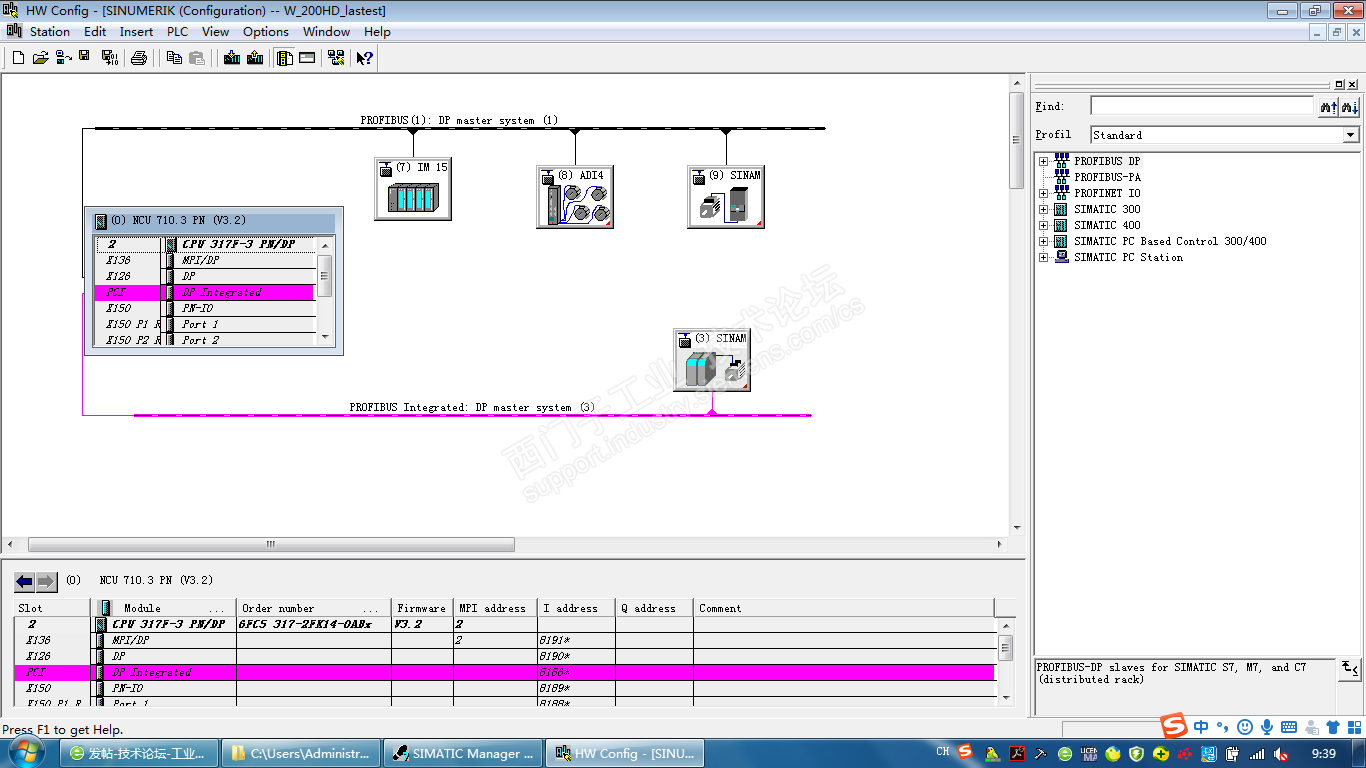Click the HW Config taskbar button
Viewport: 1366px width, 768px height.
[x=624, y=753]
